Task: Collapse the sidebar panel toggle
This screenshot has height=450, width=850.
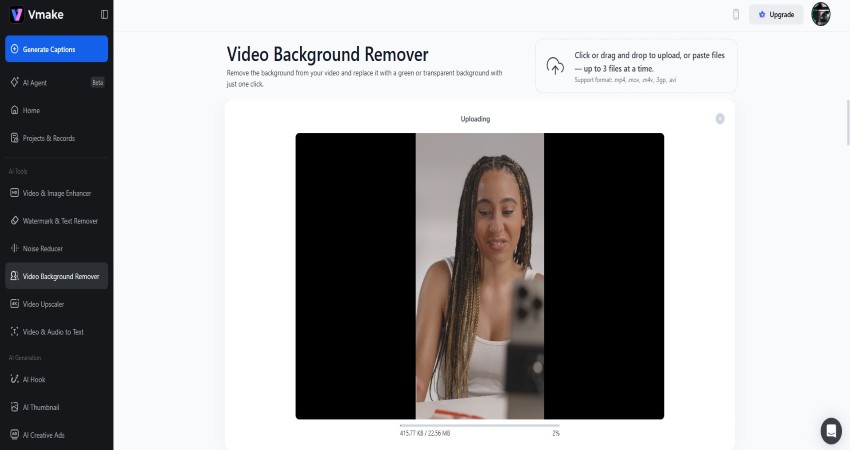Action: point(105,15)
